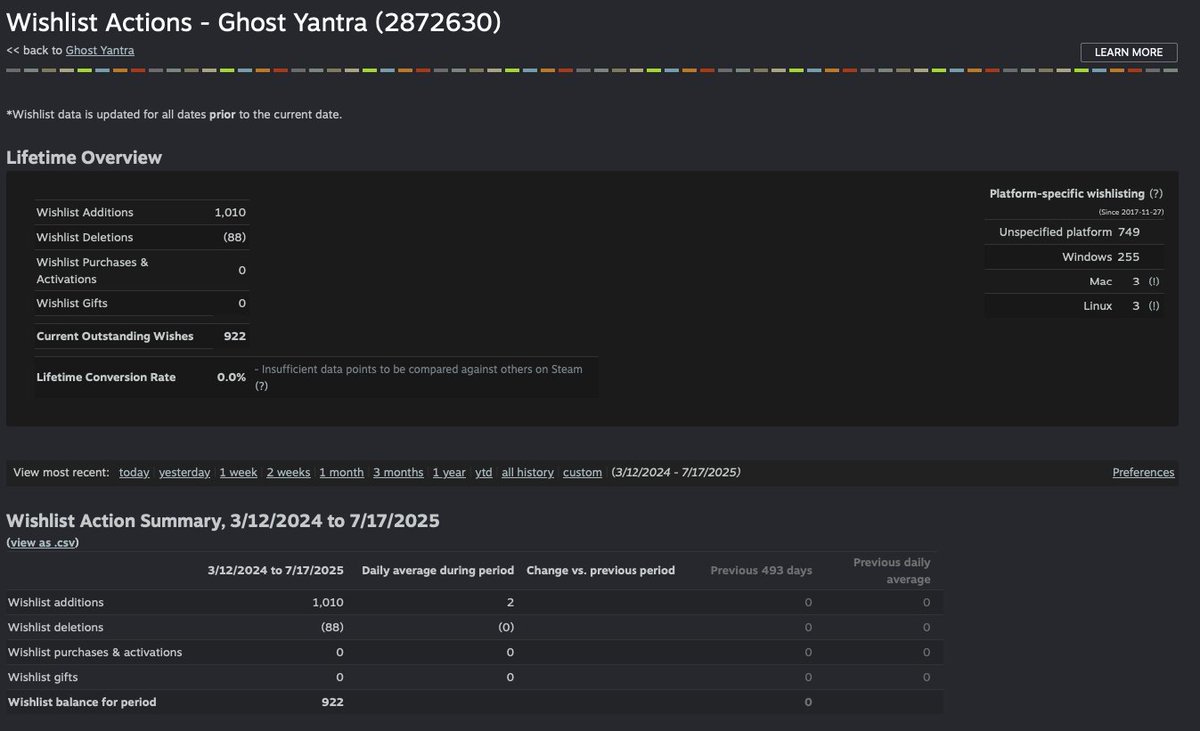Click the 'Lifetime Overview' heading
This screenshot has width=1200, height=731.
(x=84, y=157)
